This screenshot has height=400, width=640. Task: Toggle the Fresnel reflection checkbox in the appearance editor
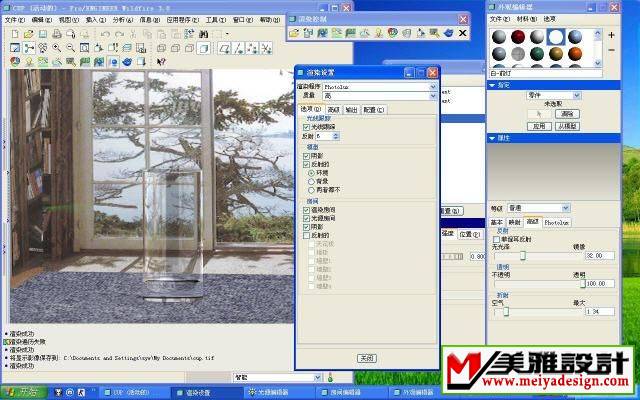point(497,239)
